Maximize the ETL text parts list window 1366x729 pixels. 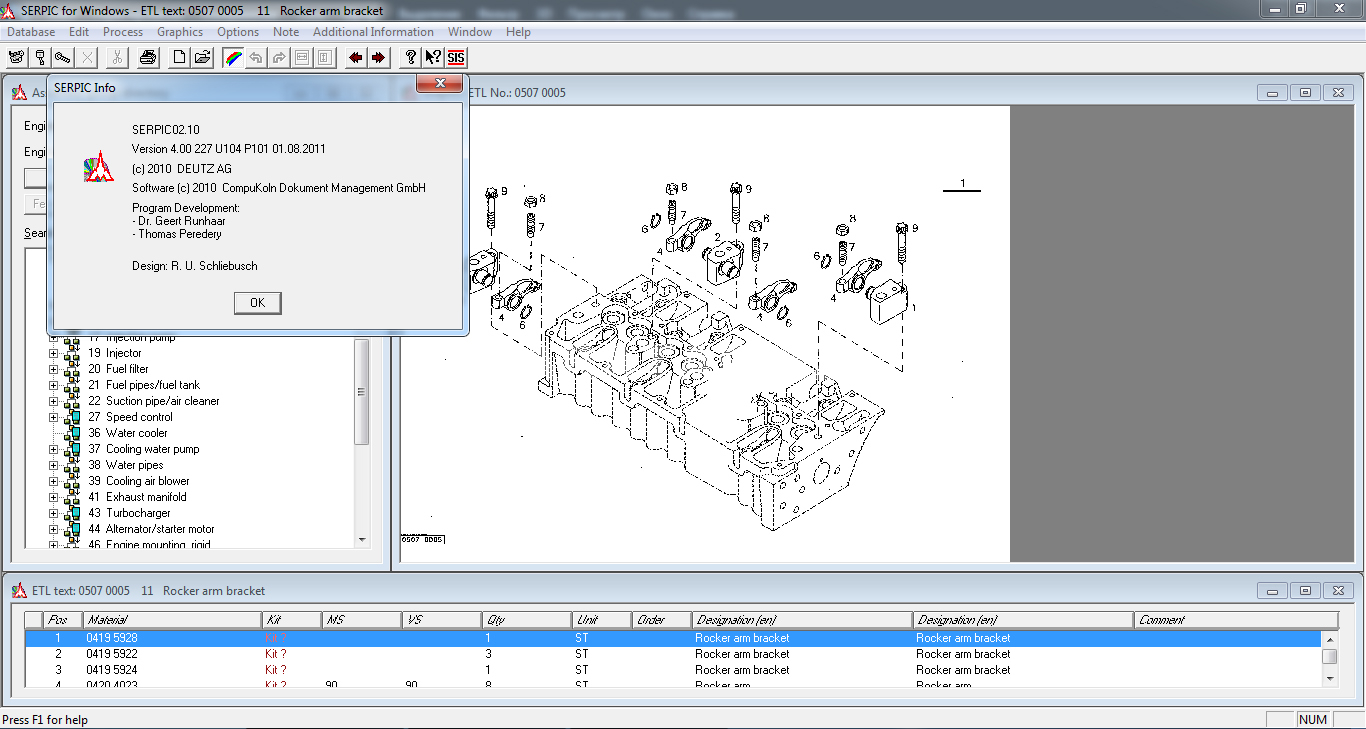click(1305, 591)
